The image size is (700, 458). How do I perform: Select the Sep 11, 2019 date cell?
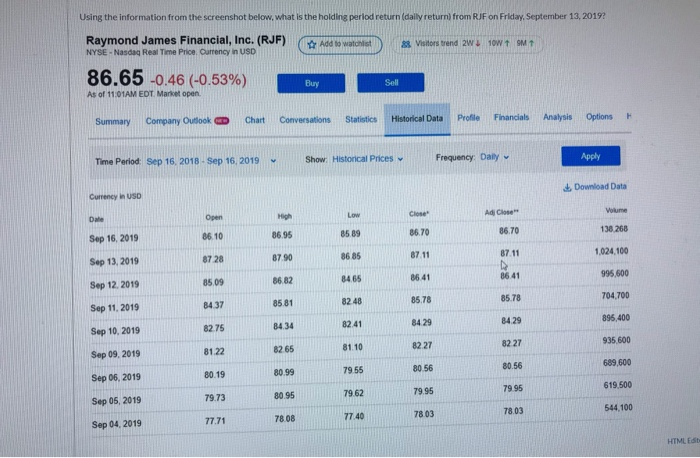[x=115, y=308]
